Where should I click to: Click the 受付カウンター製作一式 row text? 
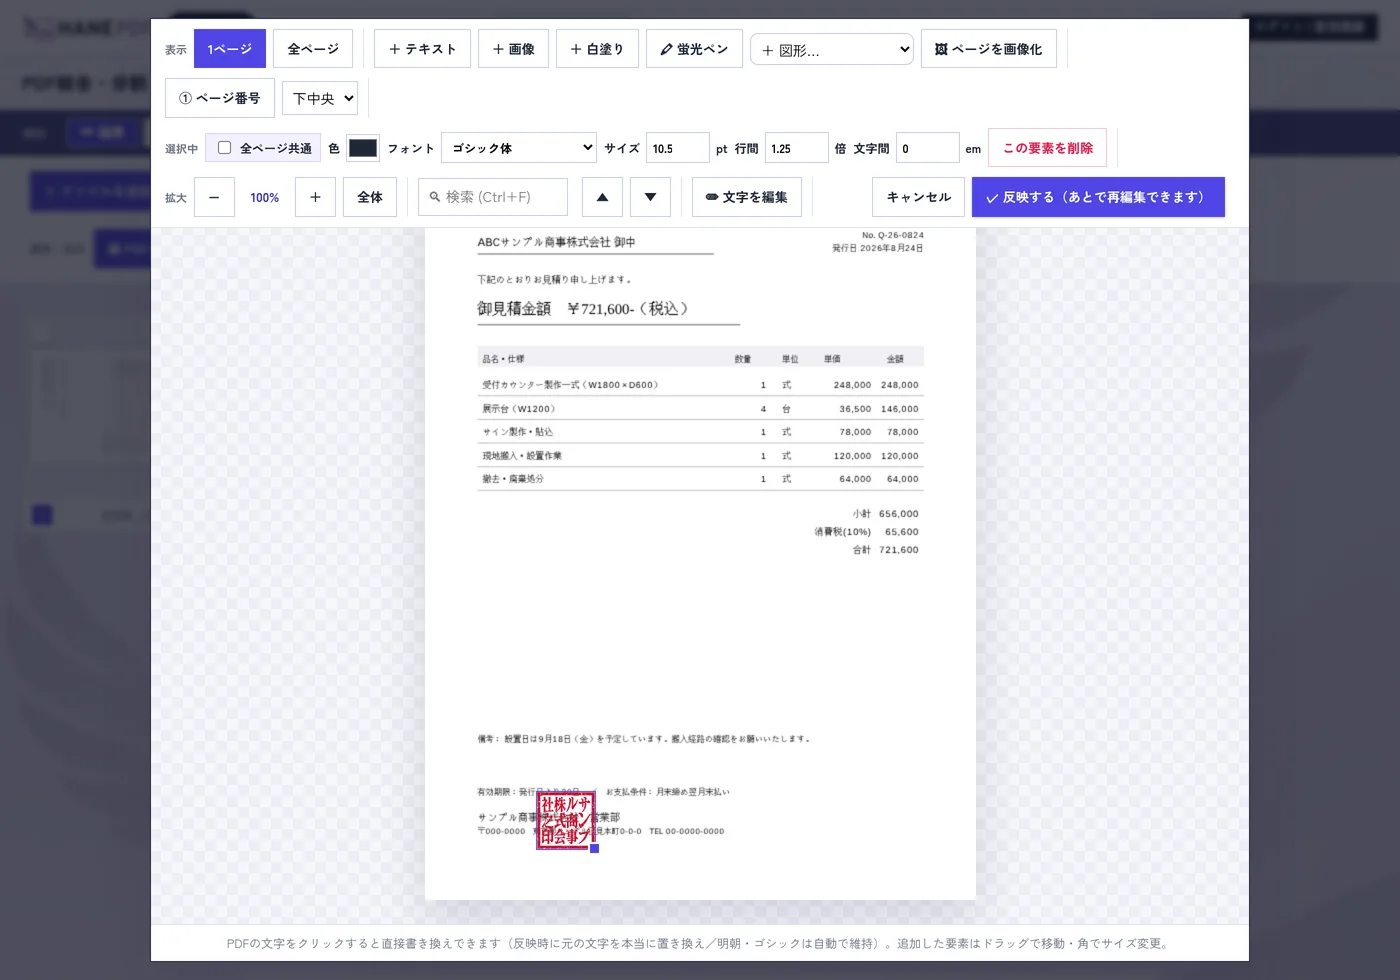(x=570, y=385)
